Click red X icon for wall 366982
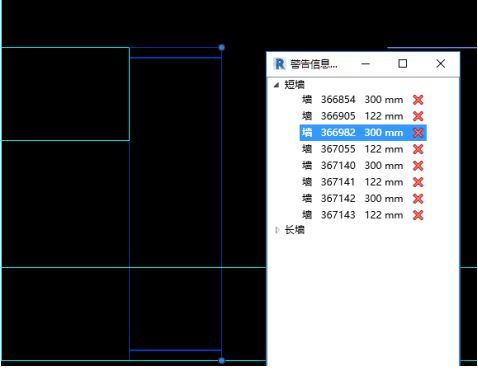This screenshot has height=371, width=478. [418, 133]
